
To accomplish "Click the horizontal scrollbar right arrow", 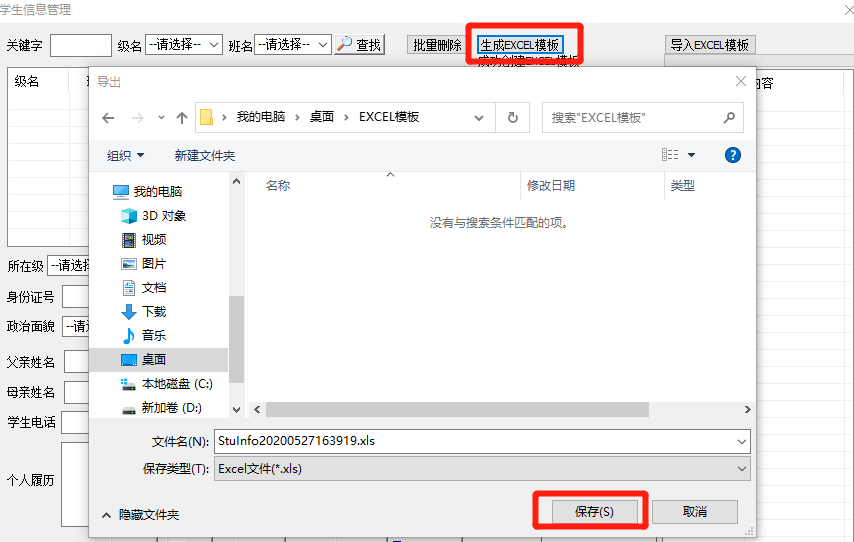I will [748, 409].
